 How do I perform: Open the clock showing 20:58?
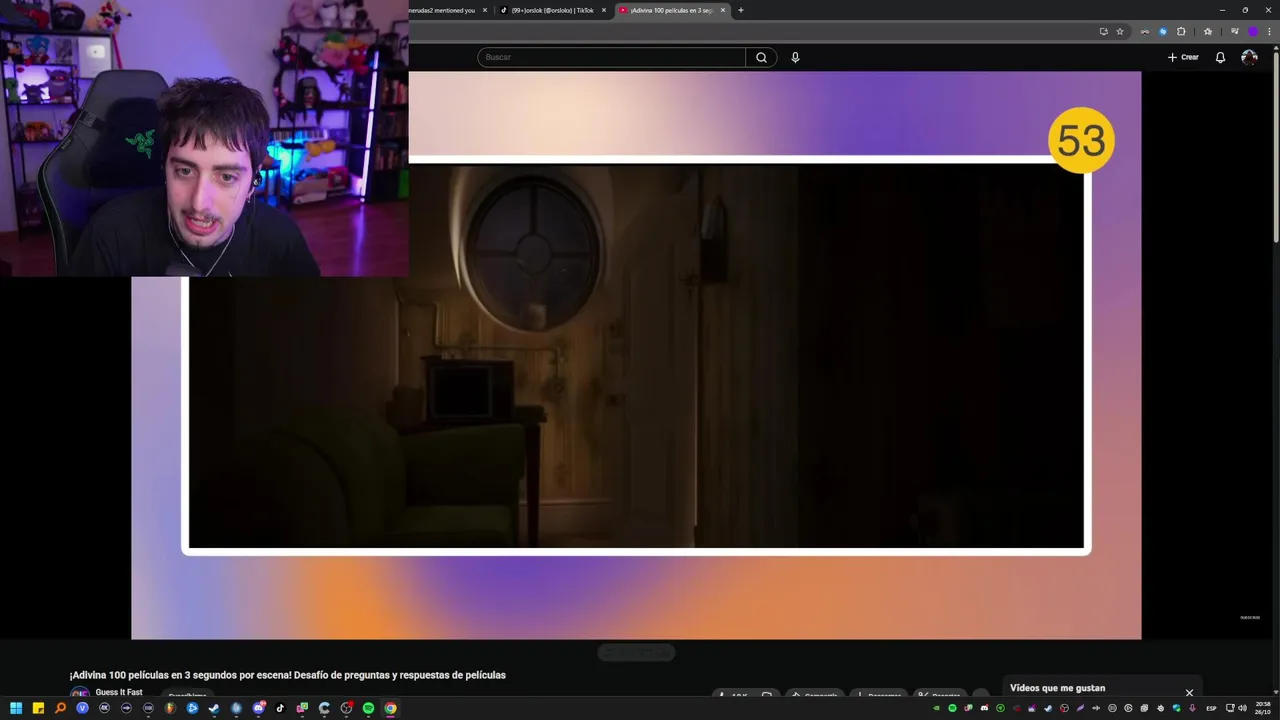coord(1263,708)
